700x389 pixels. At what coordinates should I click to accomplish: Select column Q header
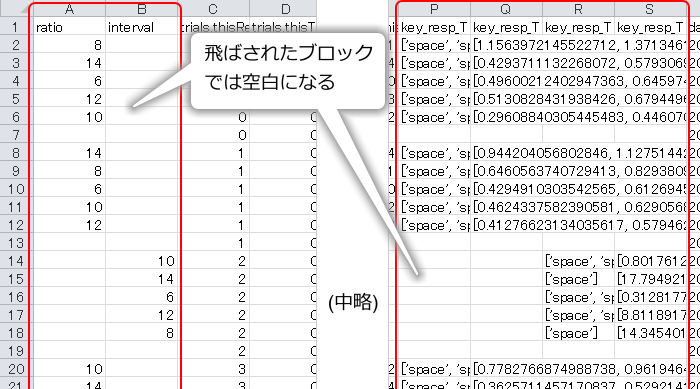point(506,9)
